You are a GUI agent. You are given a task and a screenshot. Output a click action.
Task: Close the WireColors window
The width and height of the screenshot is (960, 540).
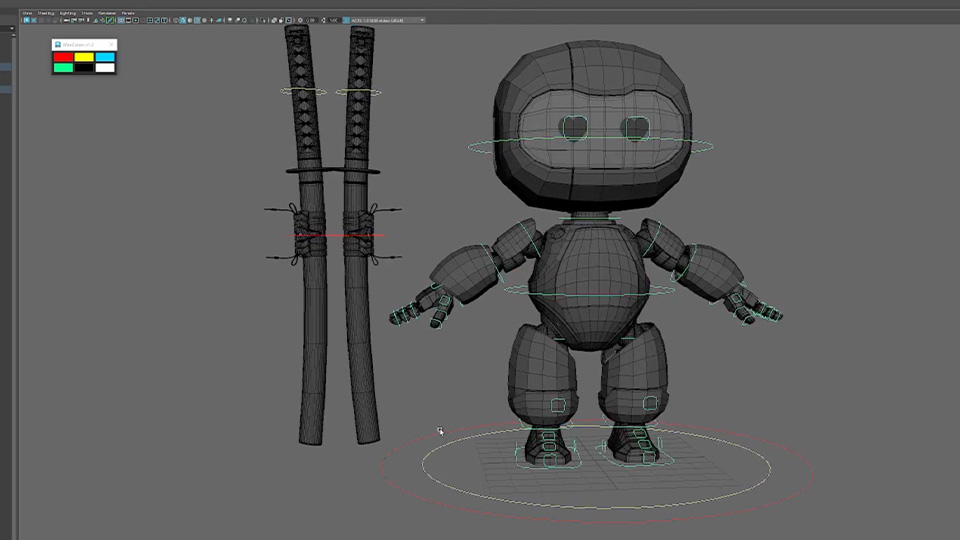coord(110,44)
